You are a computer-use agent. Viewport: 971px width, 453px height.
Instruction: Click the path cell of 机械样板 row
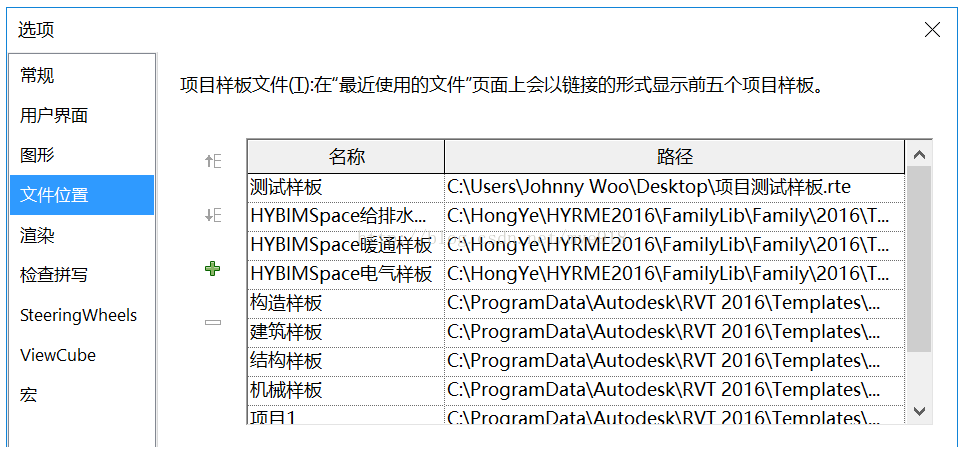coord(674,390)
